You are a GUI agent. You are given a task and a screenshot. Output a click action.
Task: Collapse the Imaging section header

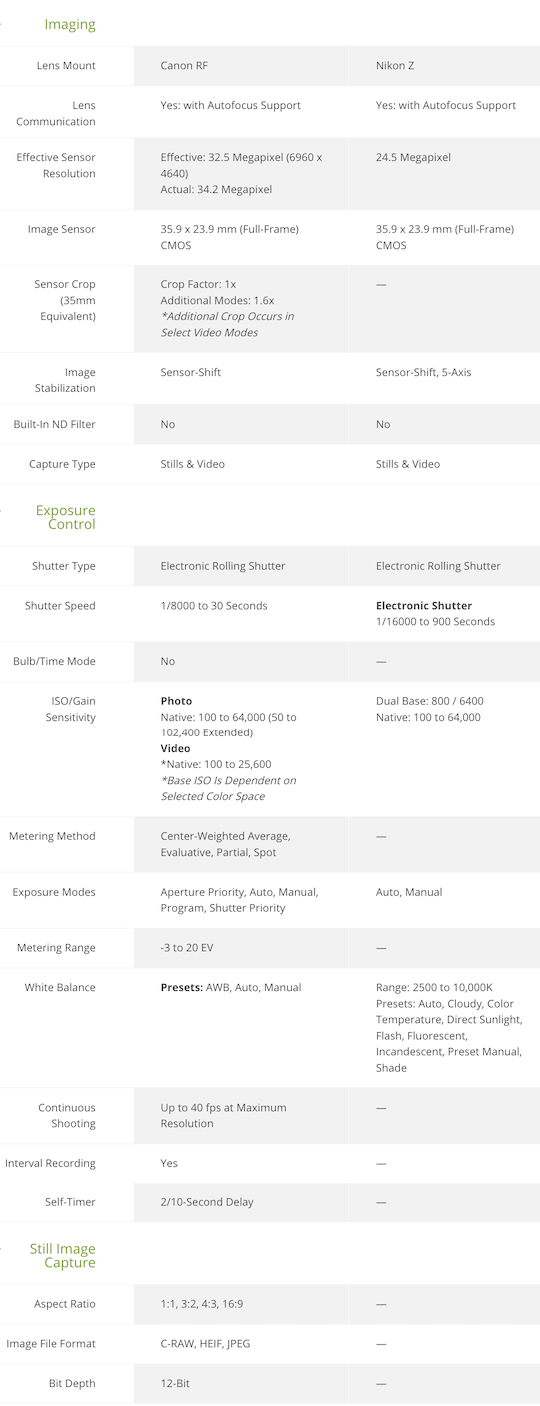click(69, 24)
